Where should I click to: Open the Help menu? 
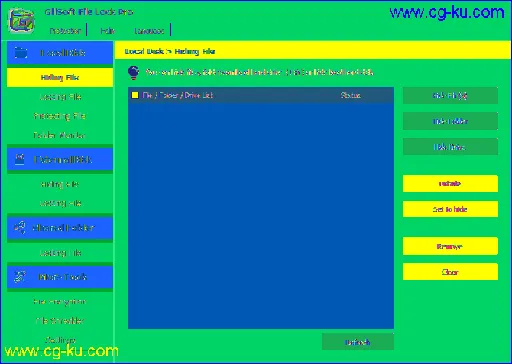point(108,31)
